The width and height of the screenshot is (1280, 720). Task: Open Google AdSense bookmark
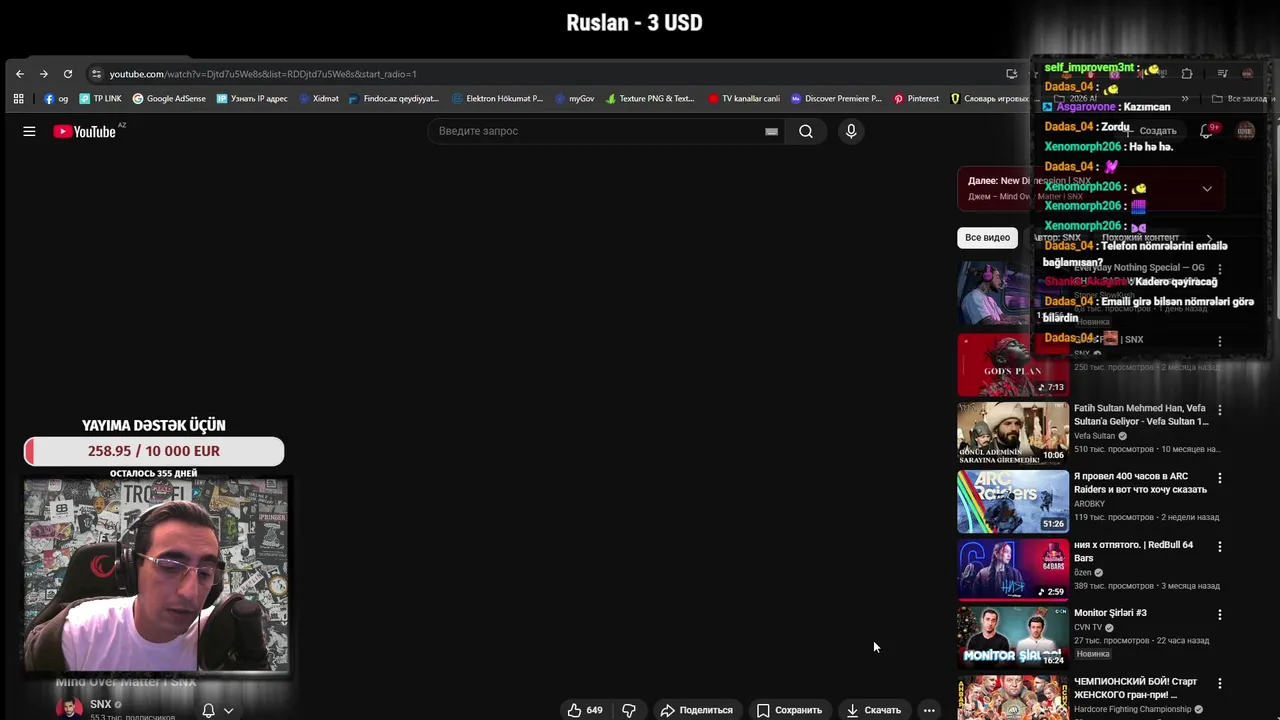[169, 99]
